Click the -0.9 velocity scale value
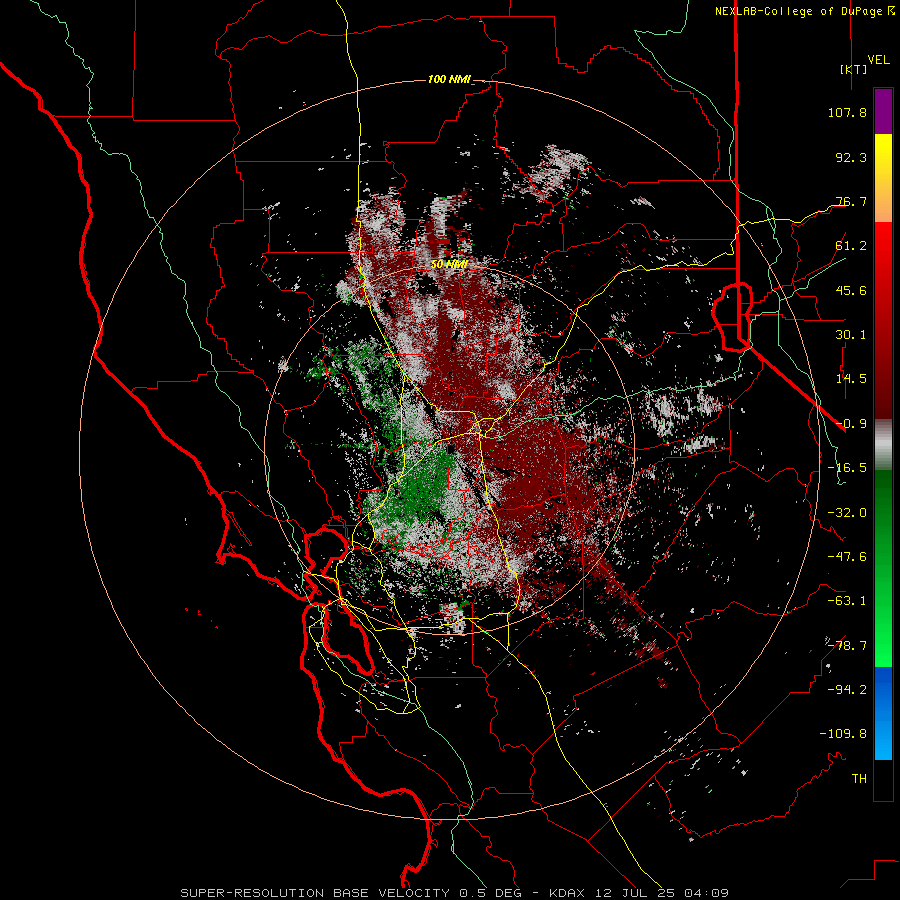The image size is (900, 900). (x=851, y=424)
